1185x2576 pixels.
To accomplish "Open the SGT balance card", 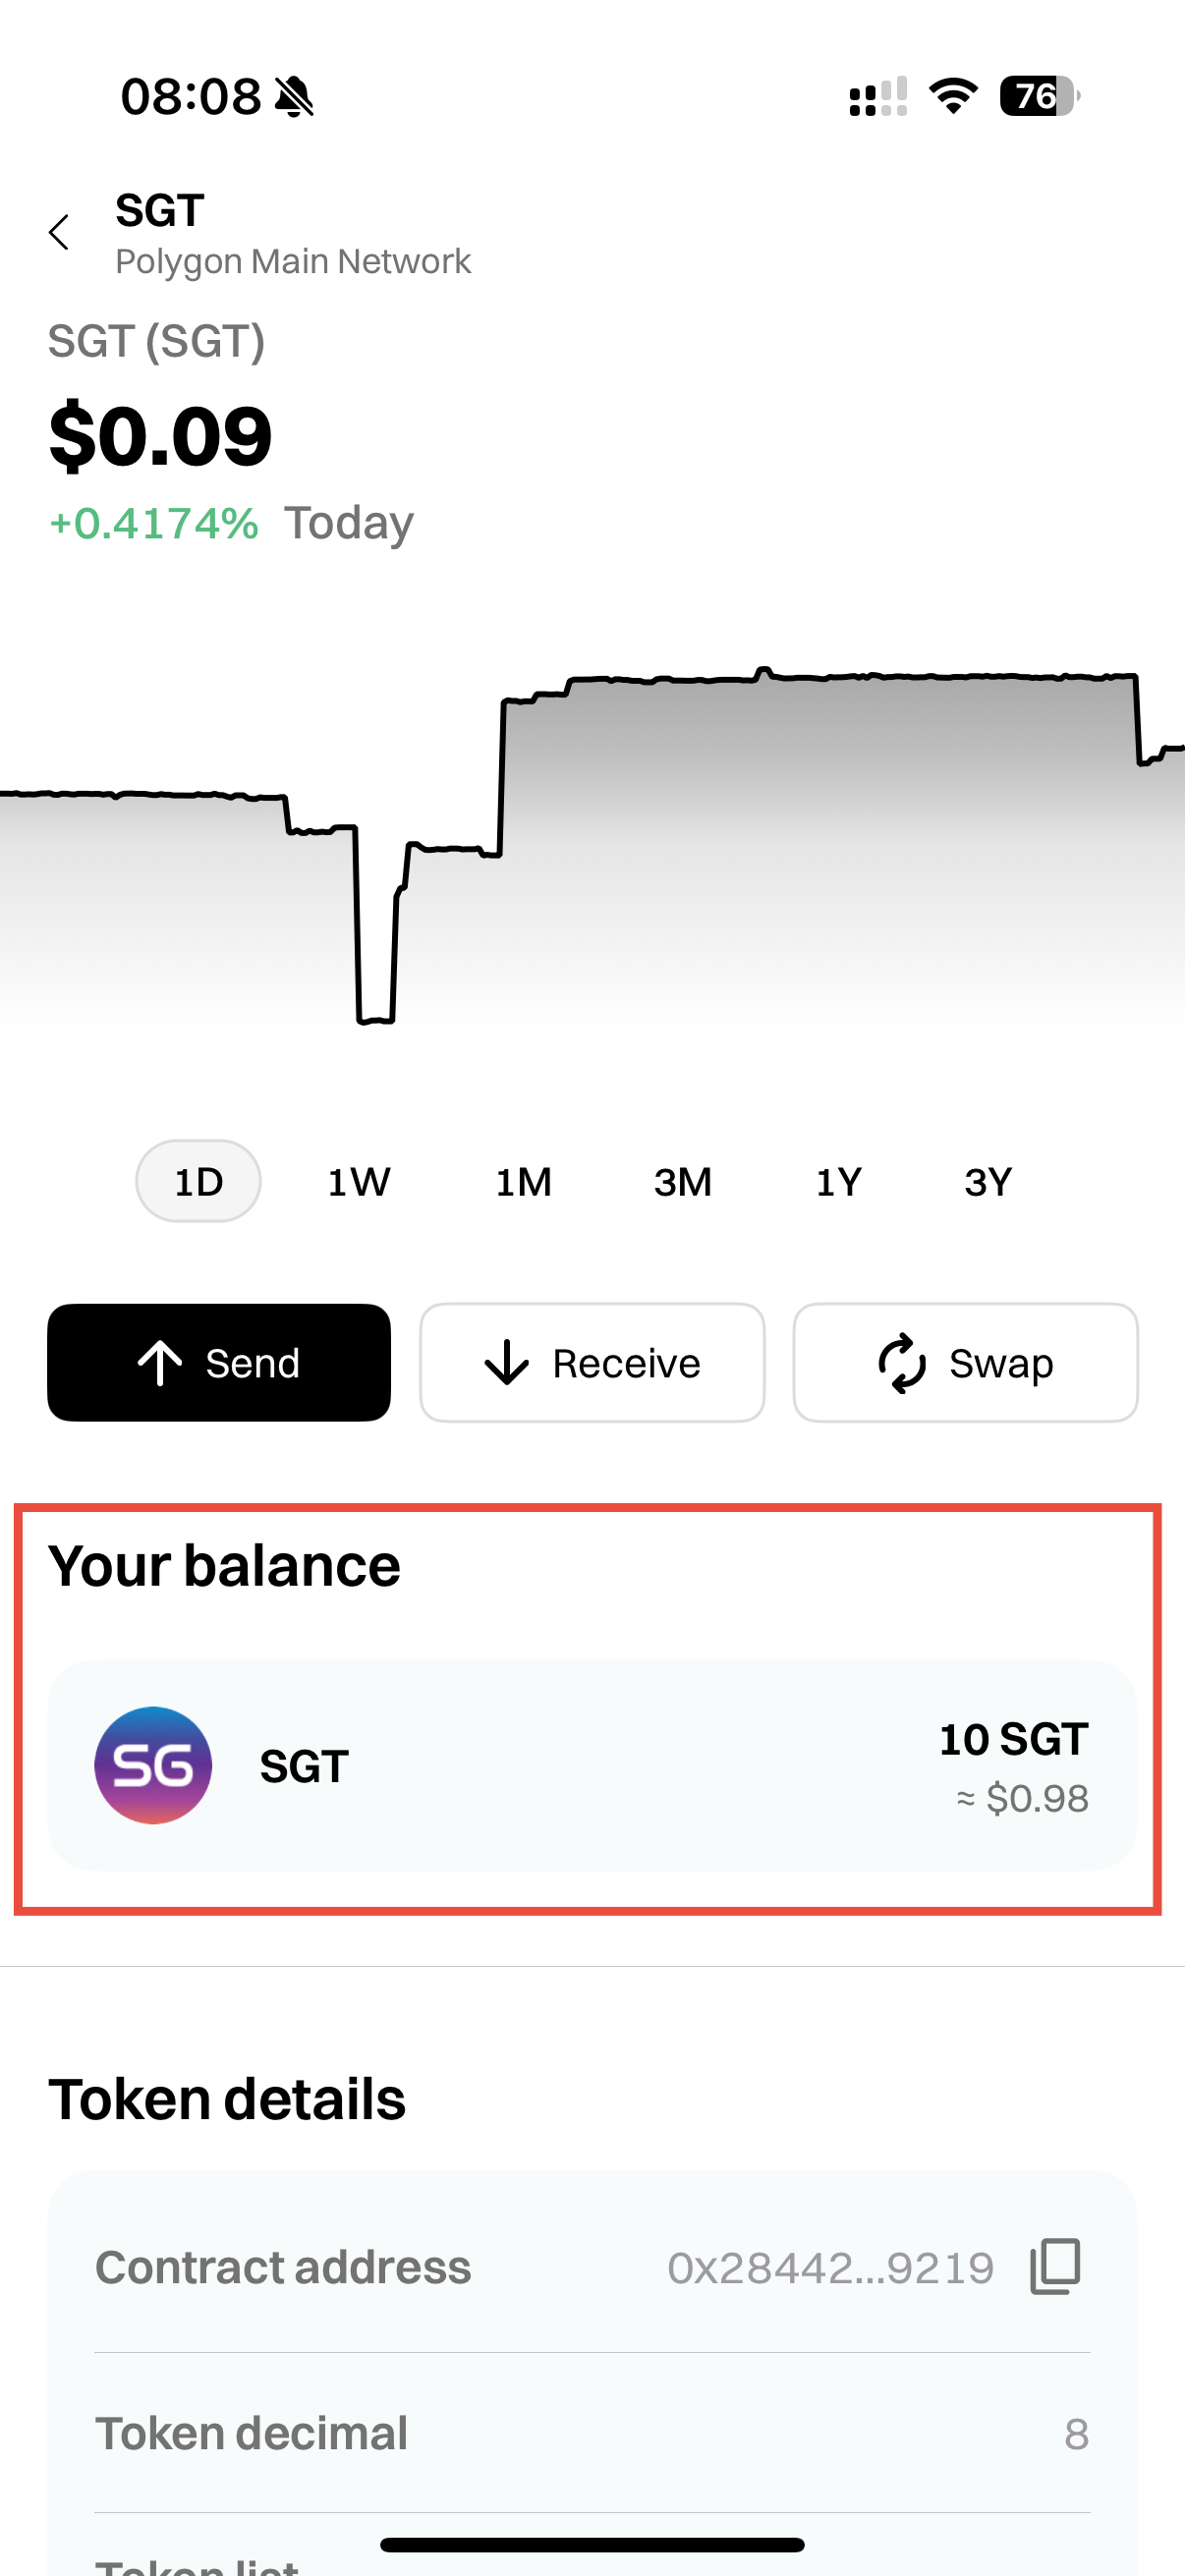I will coord(592,1765).
